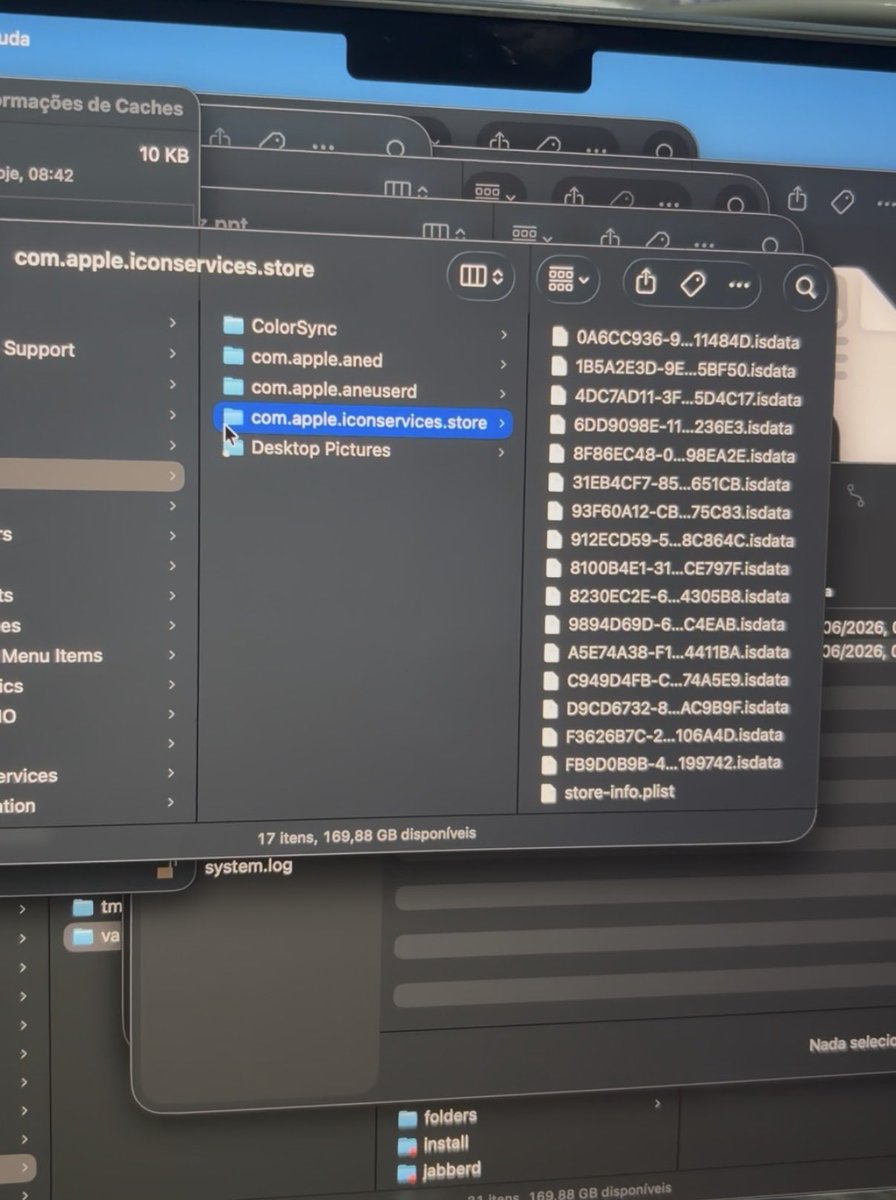This screenshot has height=1200, width=896.
Task: Click the search magnifier in the front Finder window
Action: 806,288
